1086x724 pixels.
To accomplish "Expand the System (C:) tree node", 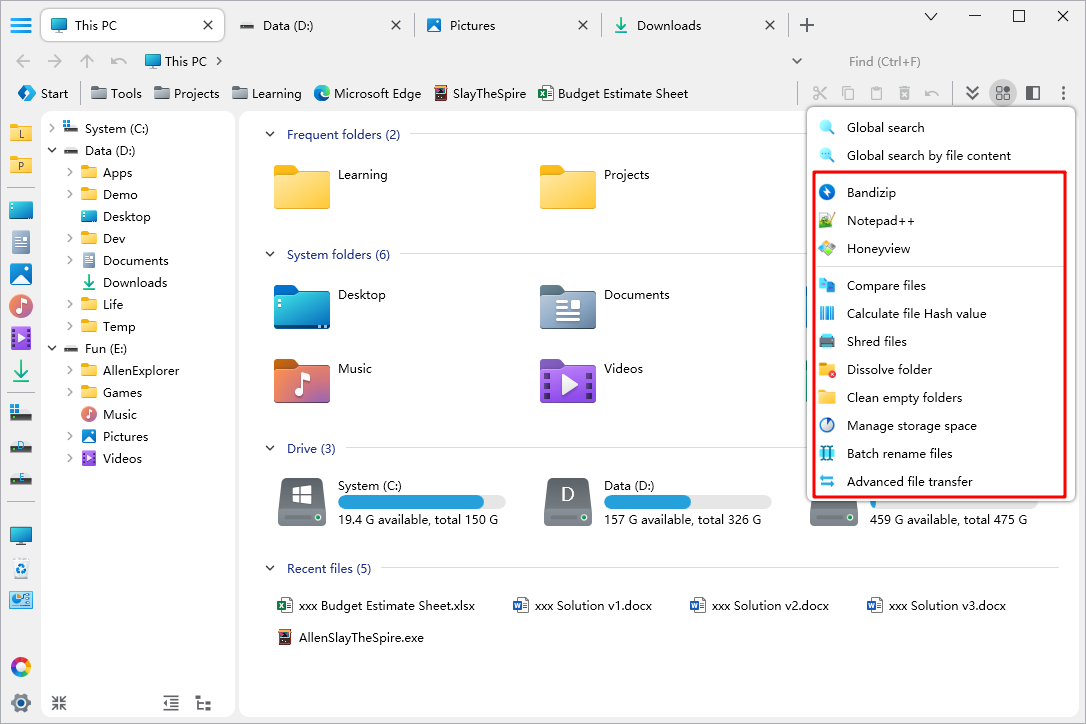I will (x=52, y=128).
